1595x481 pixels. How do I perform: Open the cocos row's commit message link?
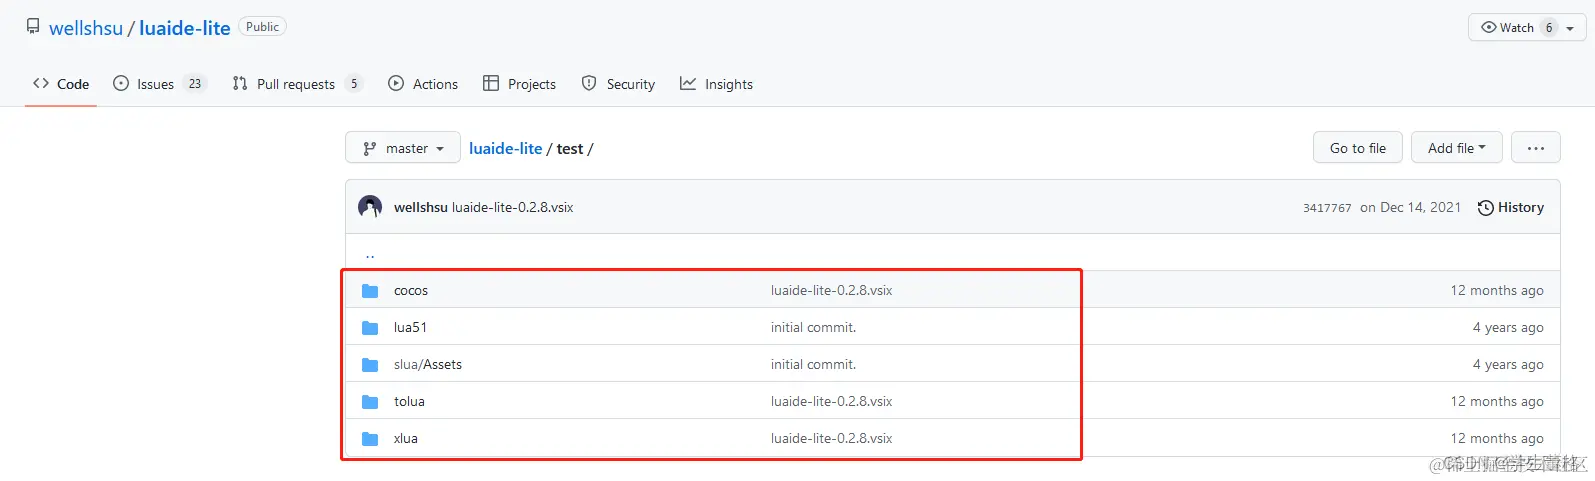[832, 291]
